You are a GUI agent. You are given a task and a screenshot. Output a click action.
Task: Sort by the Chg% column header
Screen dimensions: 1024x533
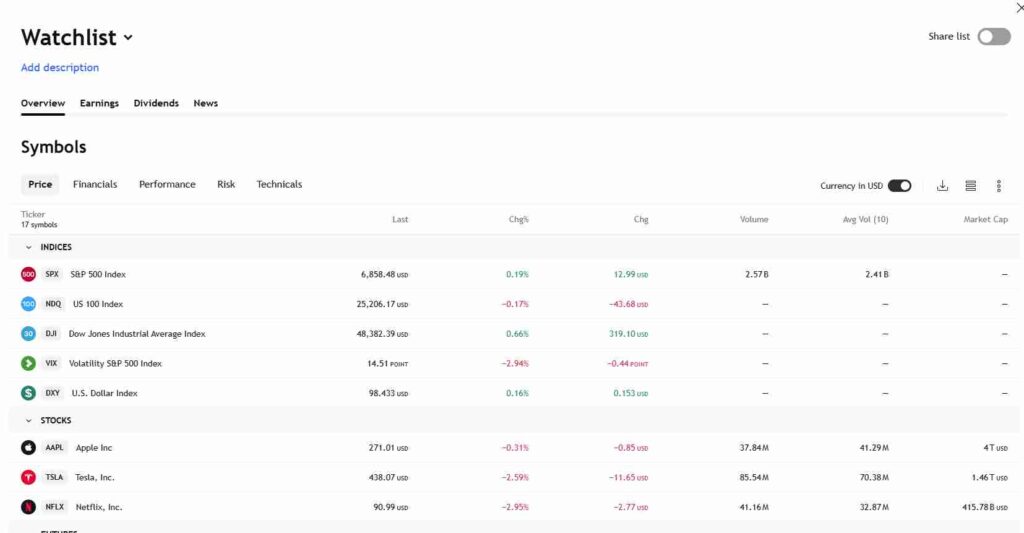pyautogui.click(x=518, y=219)
